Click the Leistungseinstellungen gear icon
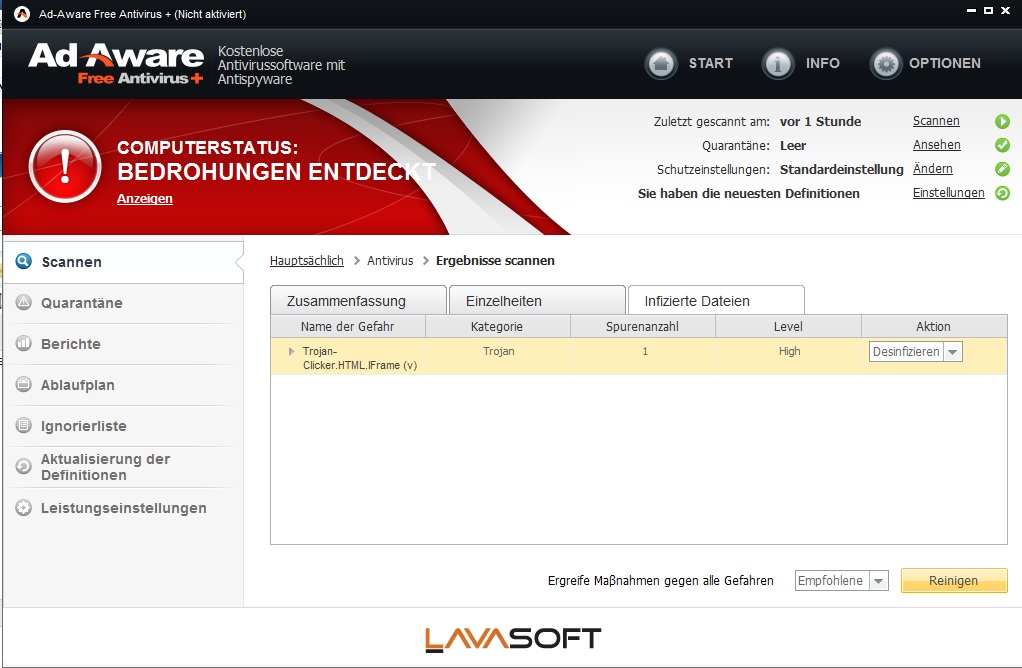Image resolution: width=1022 pixels, height=668 pixels. 23,508
